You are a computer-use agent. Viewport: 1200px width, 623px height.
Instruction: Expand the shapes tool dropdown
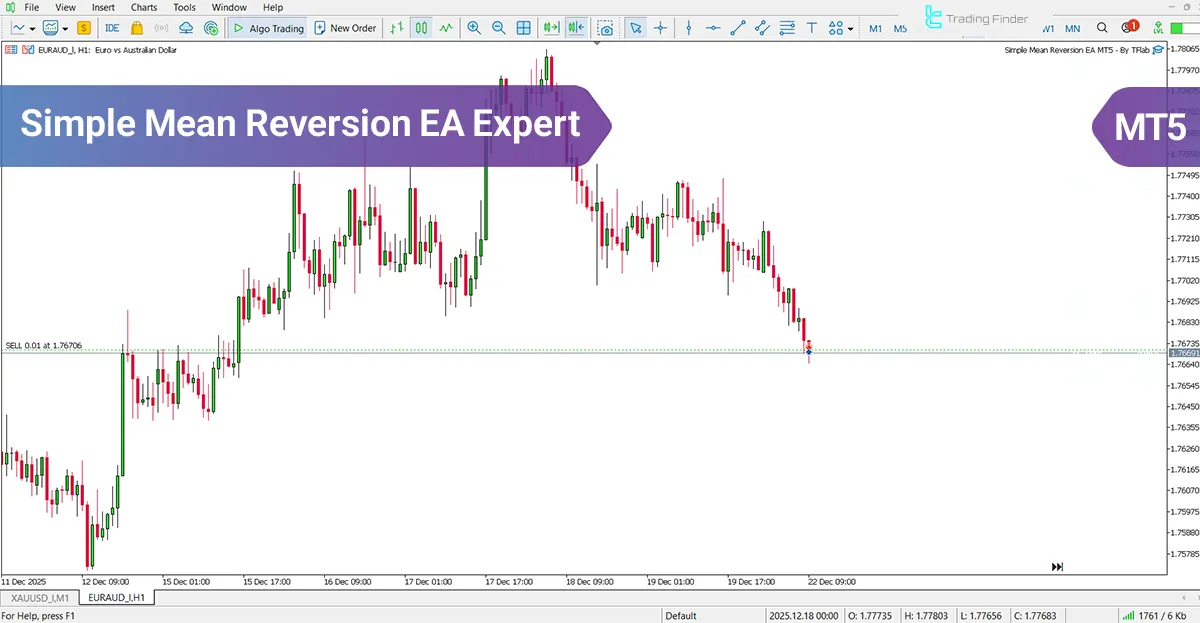(850, 28)
